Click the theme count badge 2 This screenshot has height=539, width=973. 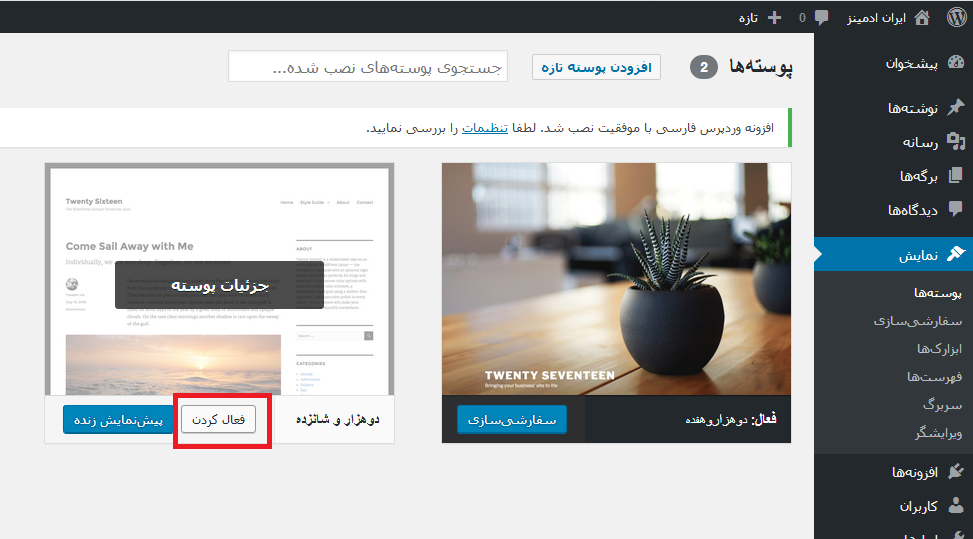tap(704, 67)
